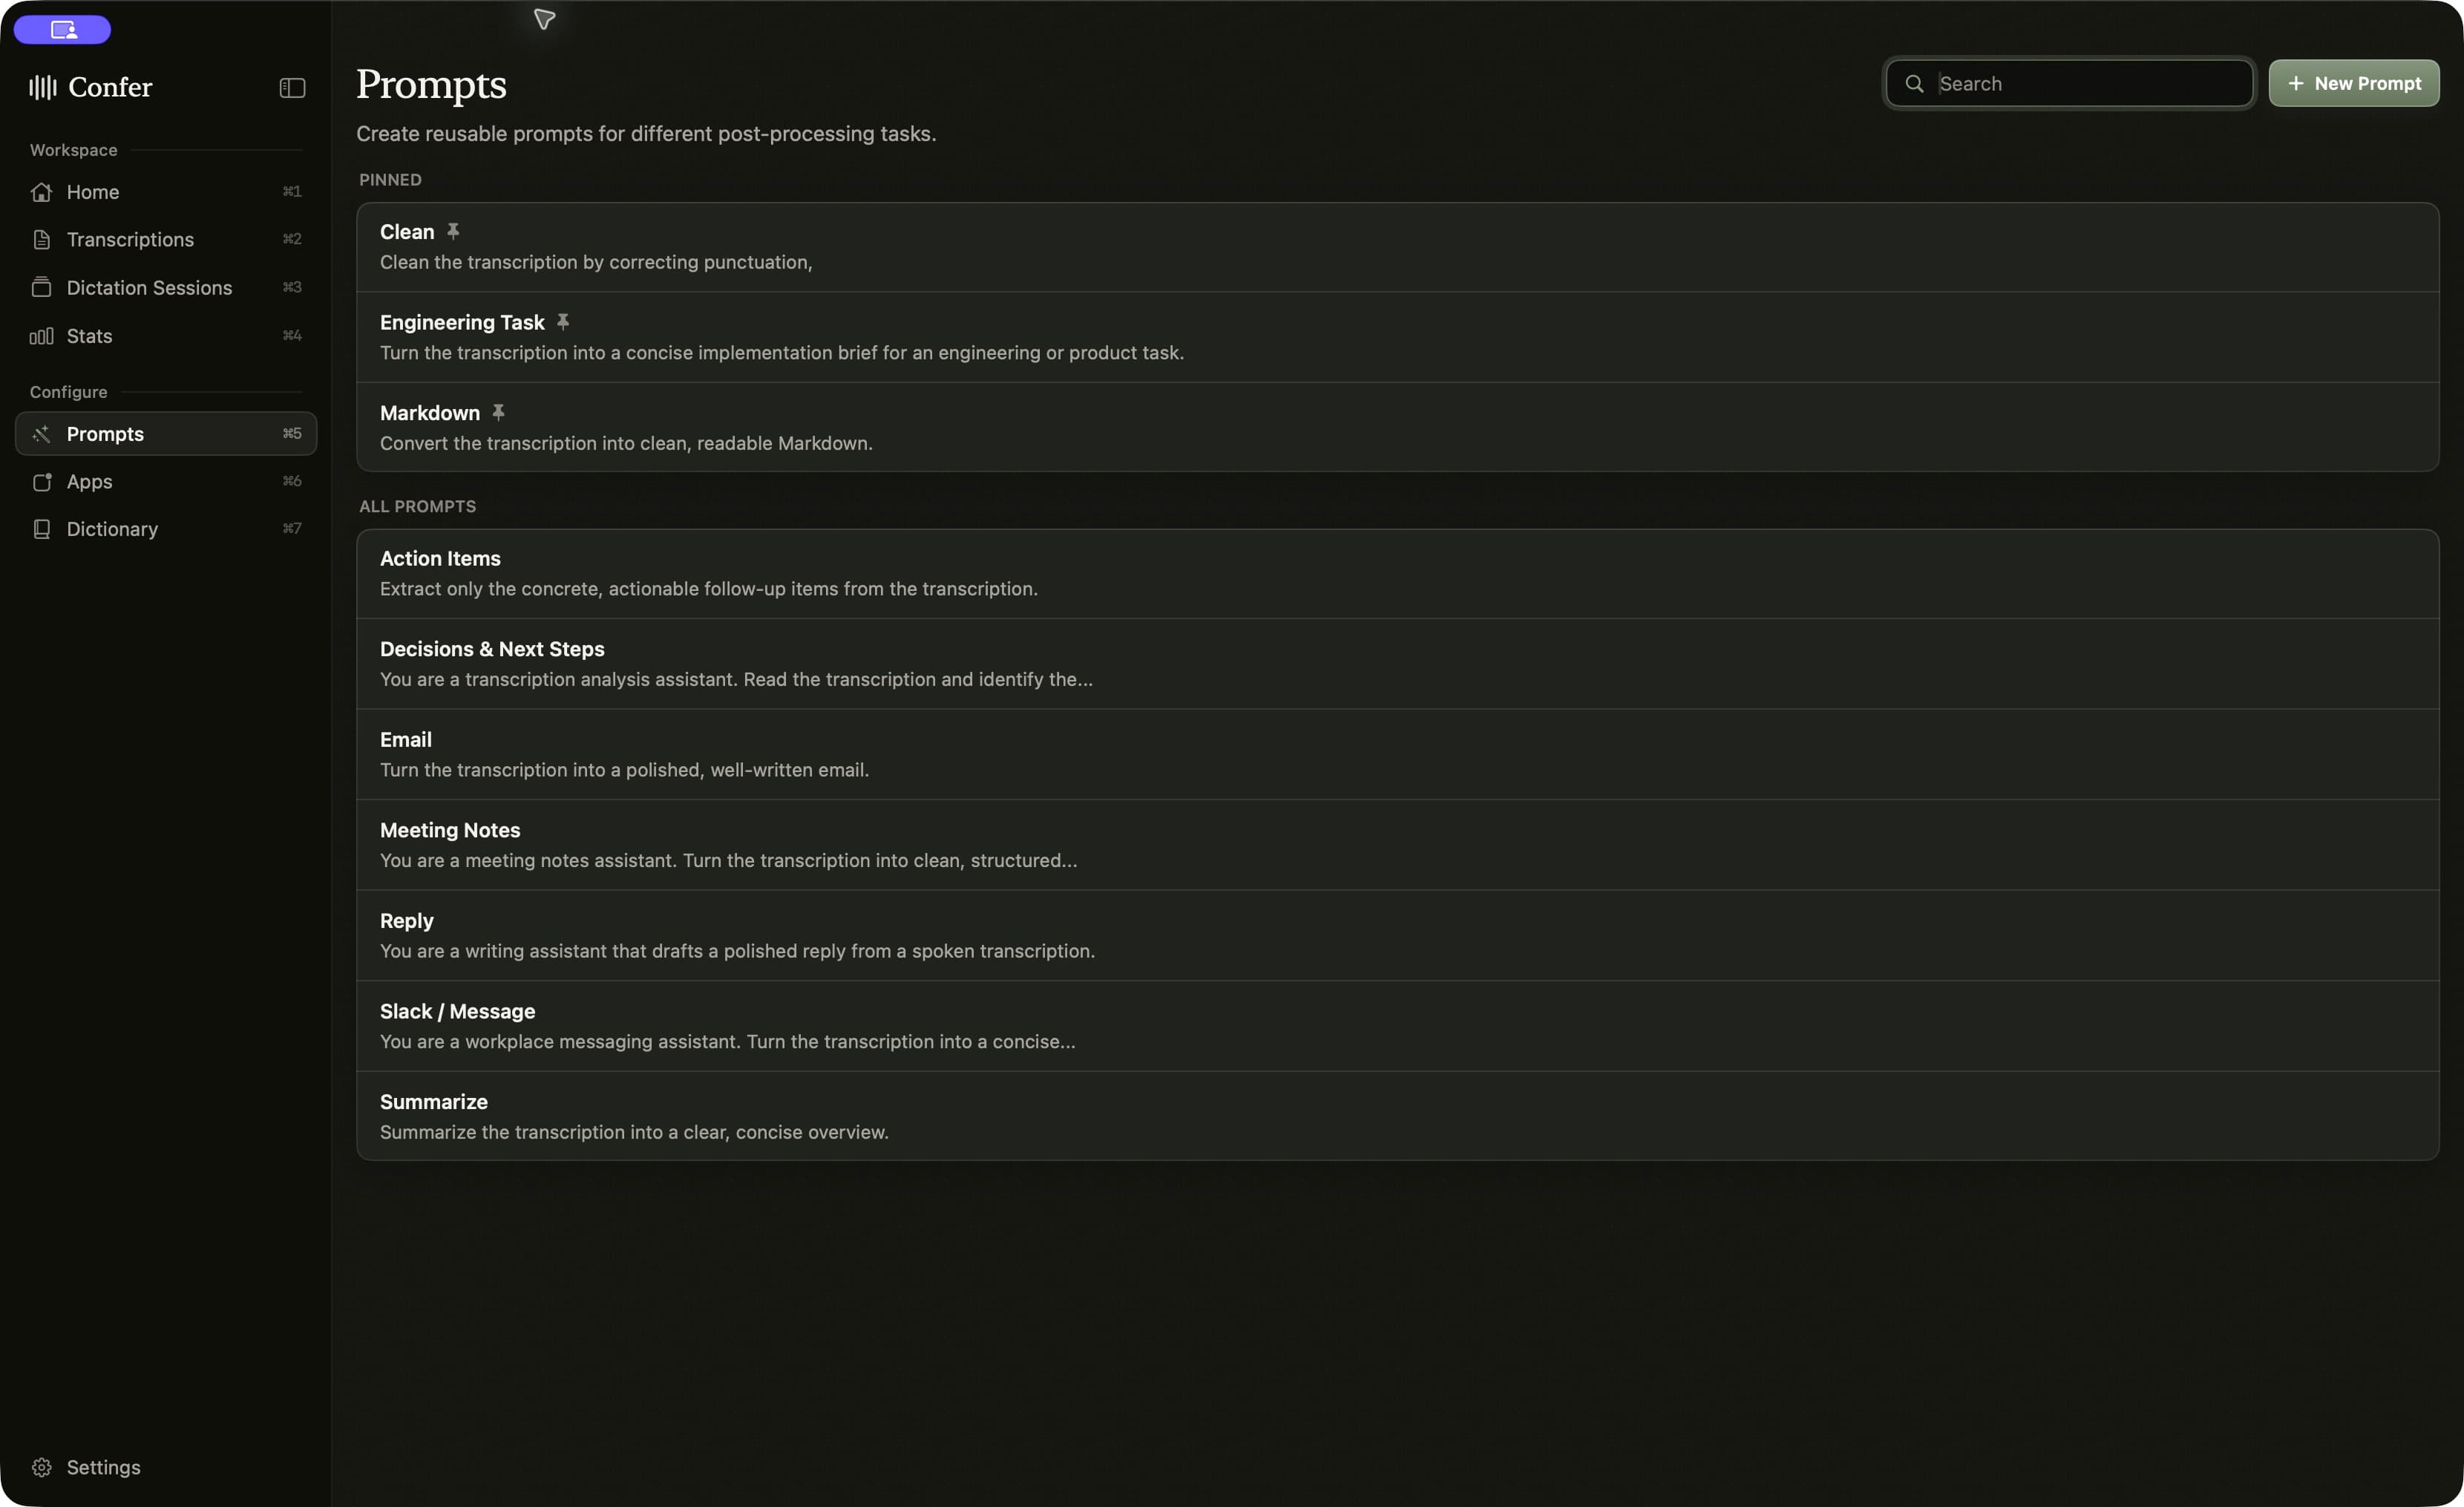Open the Home section
This screenshot has width=2464, height=1507.
pos(166,192)
